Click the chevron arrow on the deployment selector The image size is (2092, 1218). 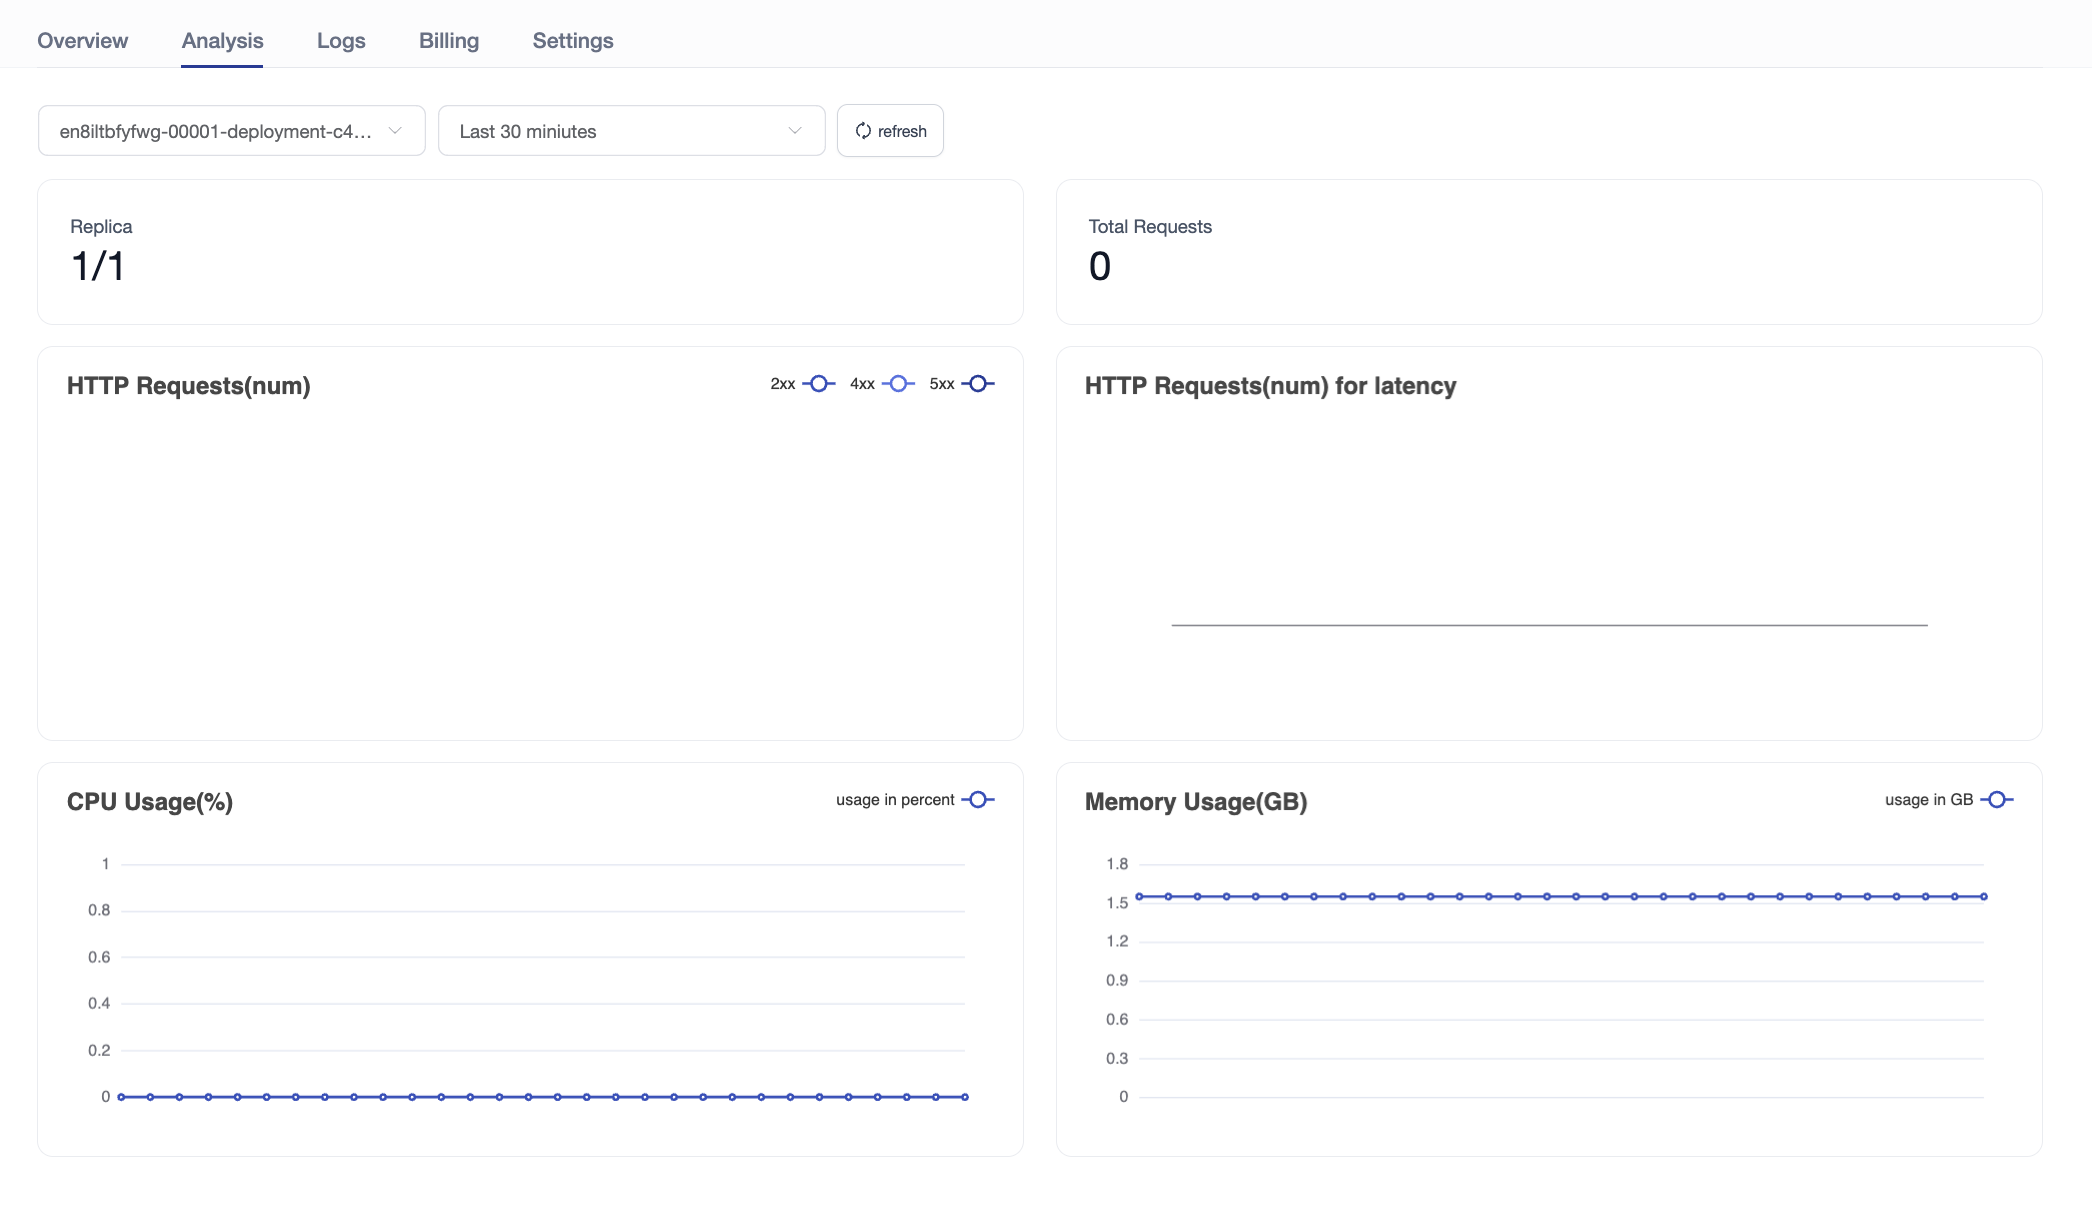click(x=395, y=131)
